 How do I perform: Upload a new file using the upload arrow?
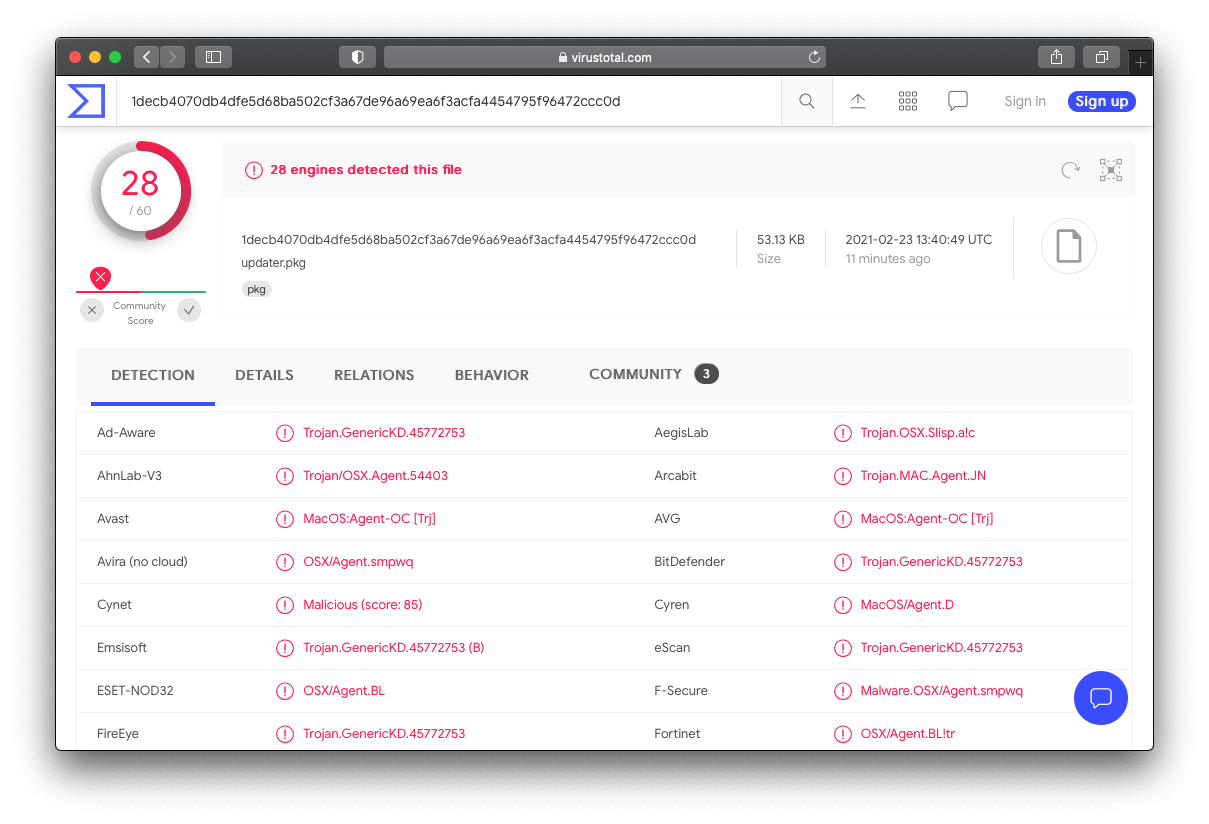[x=857, y=100]
